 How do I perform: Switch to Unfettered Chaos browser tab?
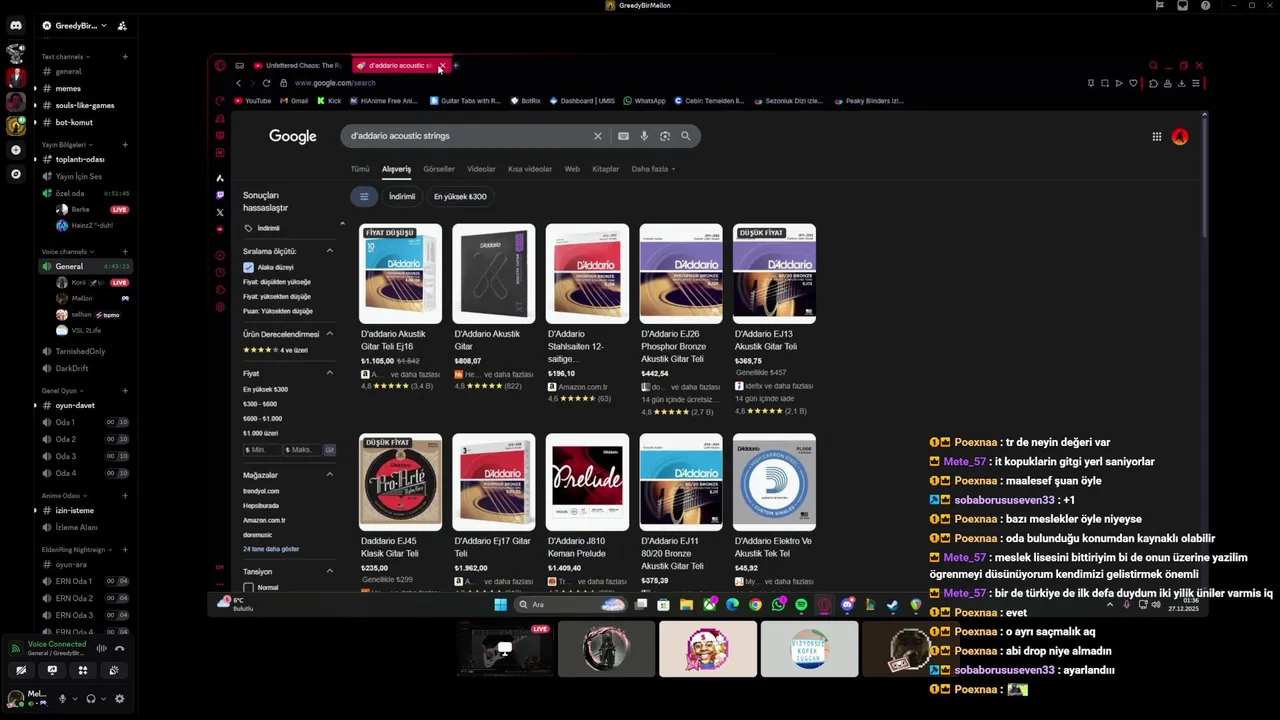coord(298,66)
